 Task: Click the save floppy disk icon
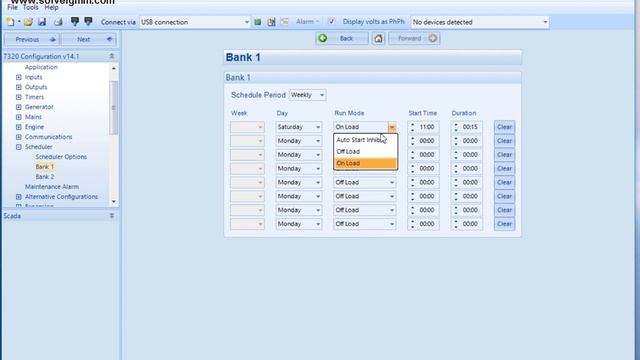42,22
